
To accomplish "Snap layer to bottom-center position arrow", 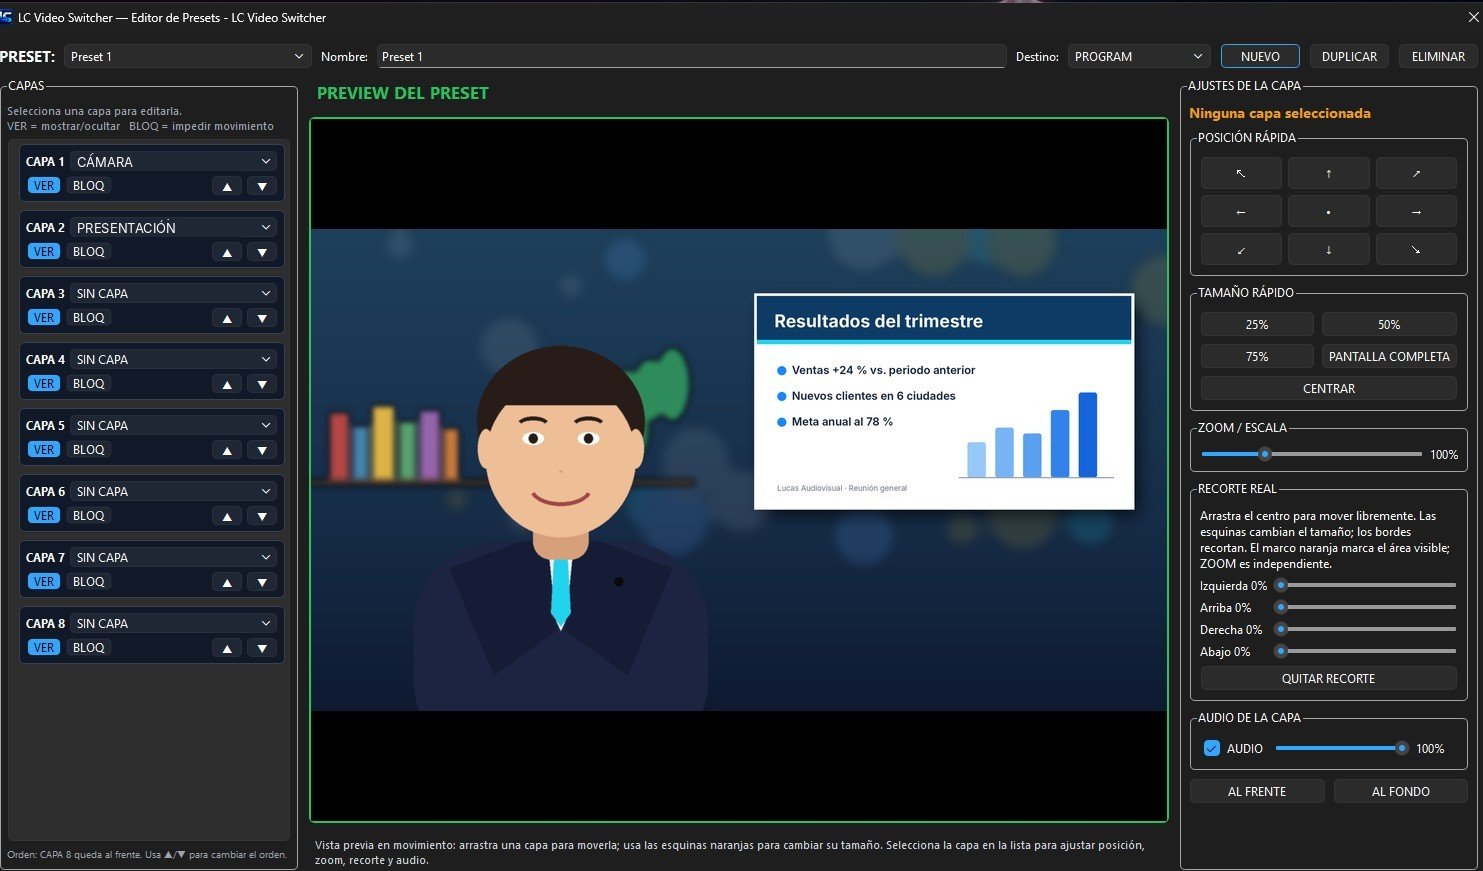I will coord(1328,250).
